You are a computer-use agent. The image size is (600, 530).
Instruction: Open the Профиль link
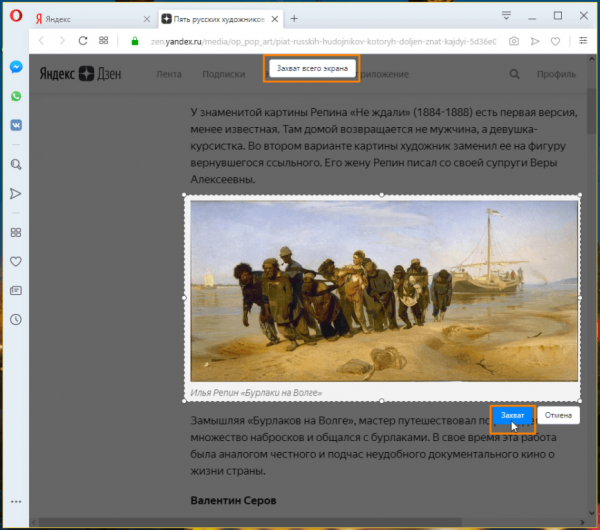coord(556,74)
